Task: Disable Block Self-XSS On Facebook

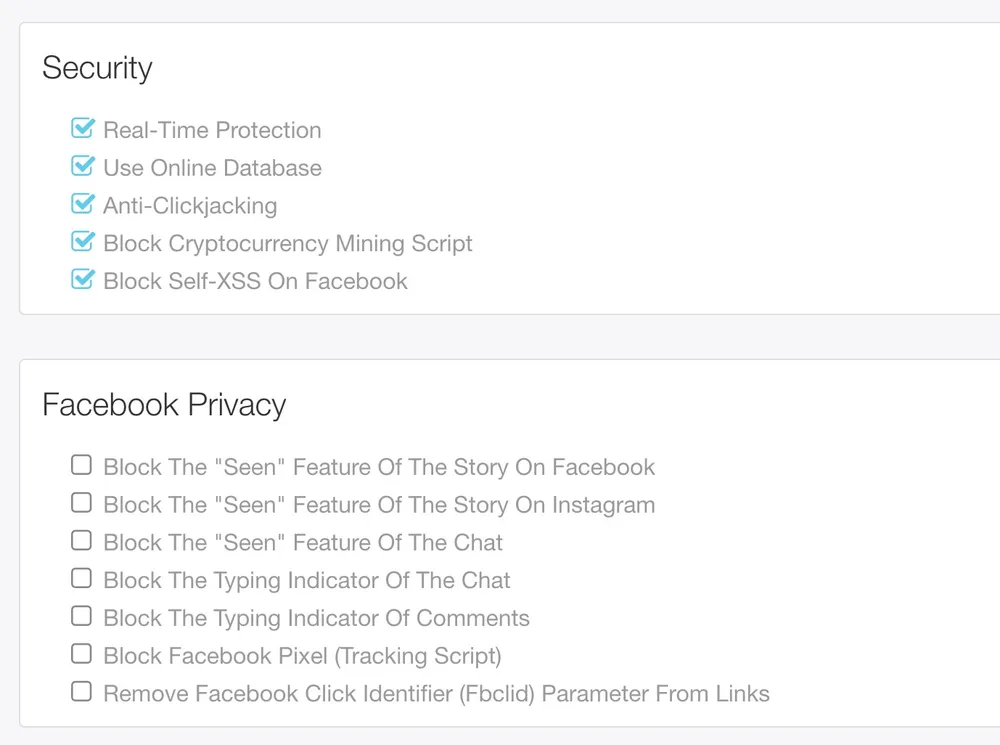Action: pos(82,280)
